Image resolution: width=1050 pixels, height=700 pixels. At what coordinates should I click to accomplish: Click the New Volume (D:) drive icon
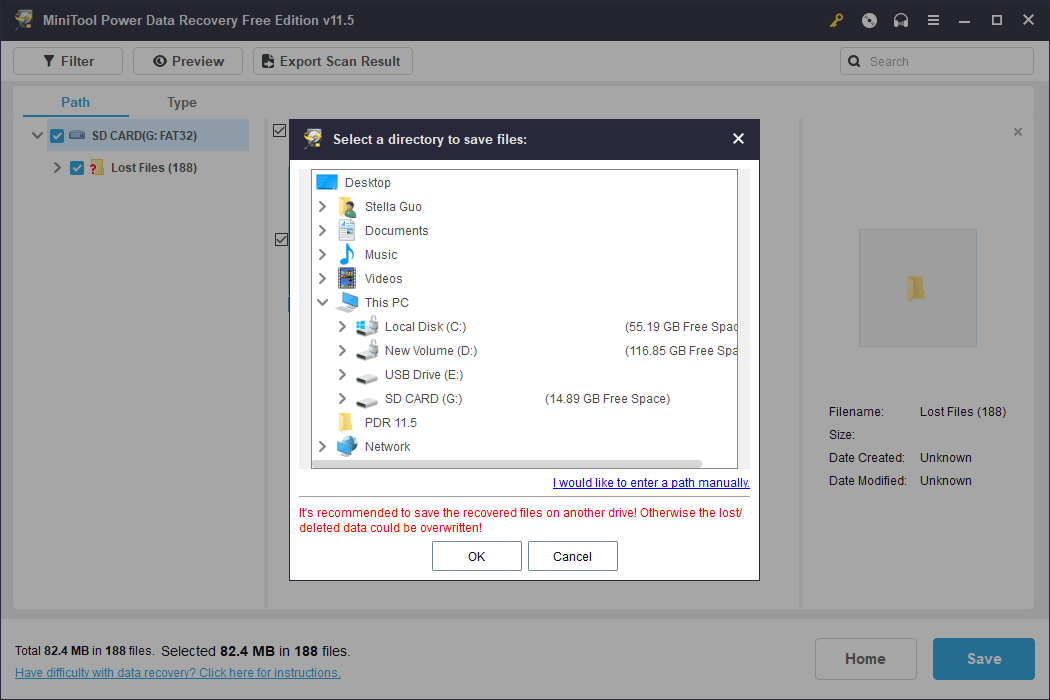pyautogui.click(x=367, y=350)
